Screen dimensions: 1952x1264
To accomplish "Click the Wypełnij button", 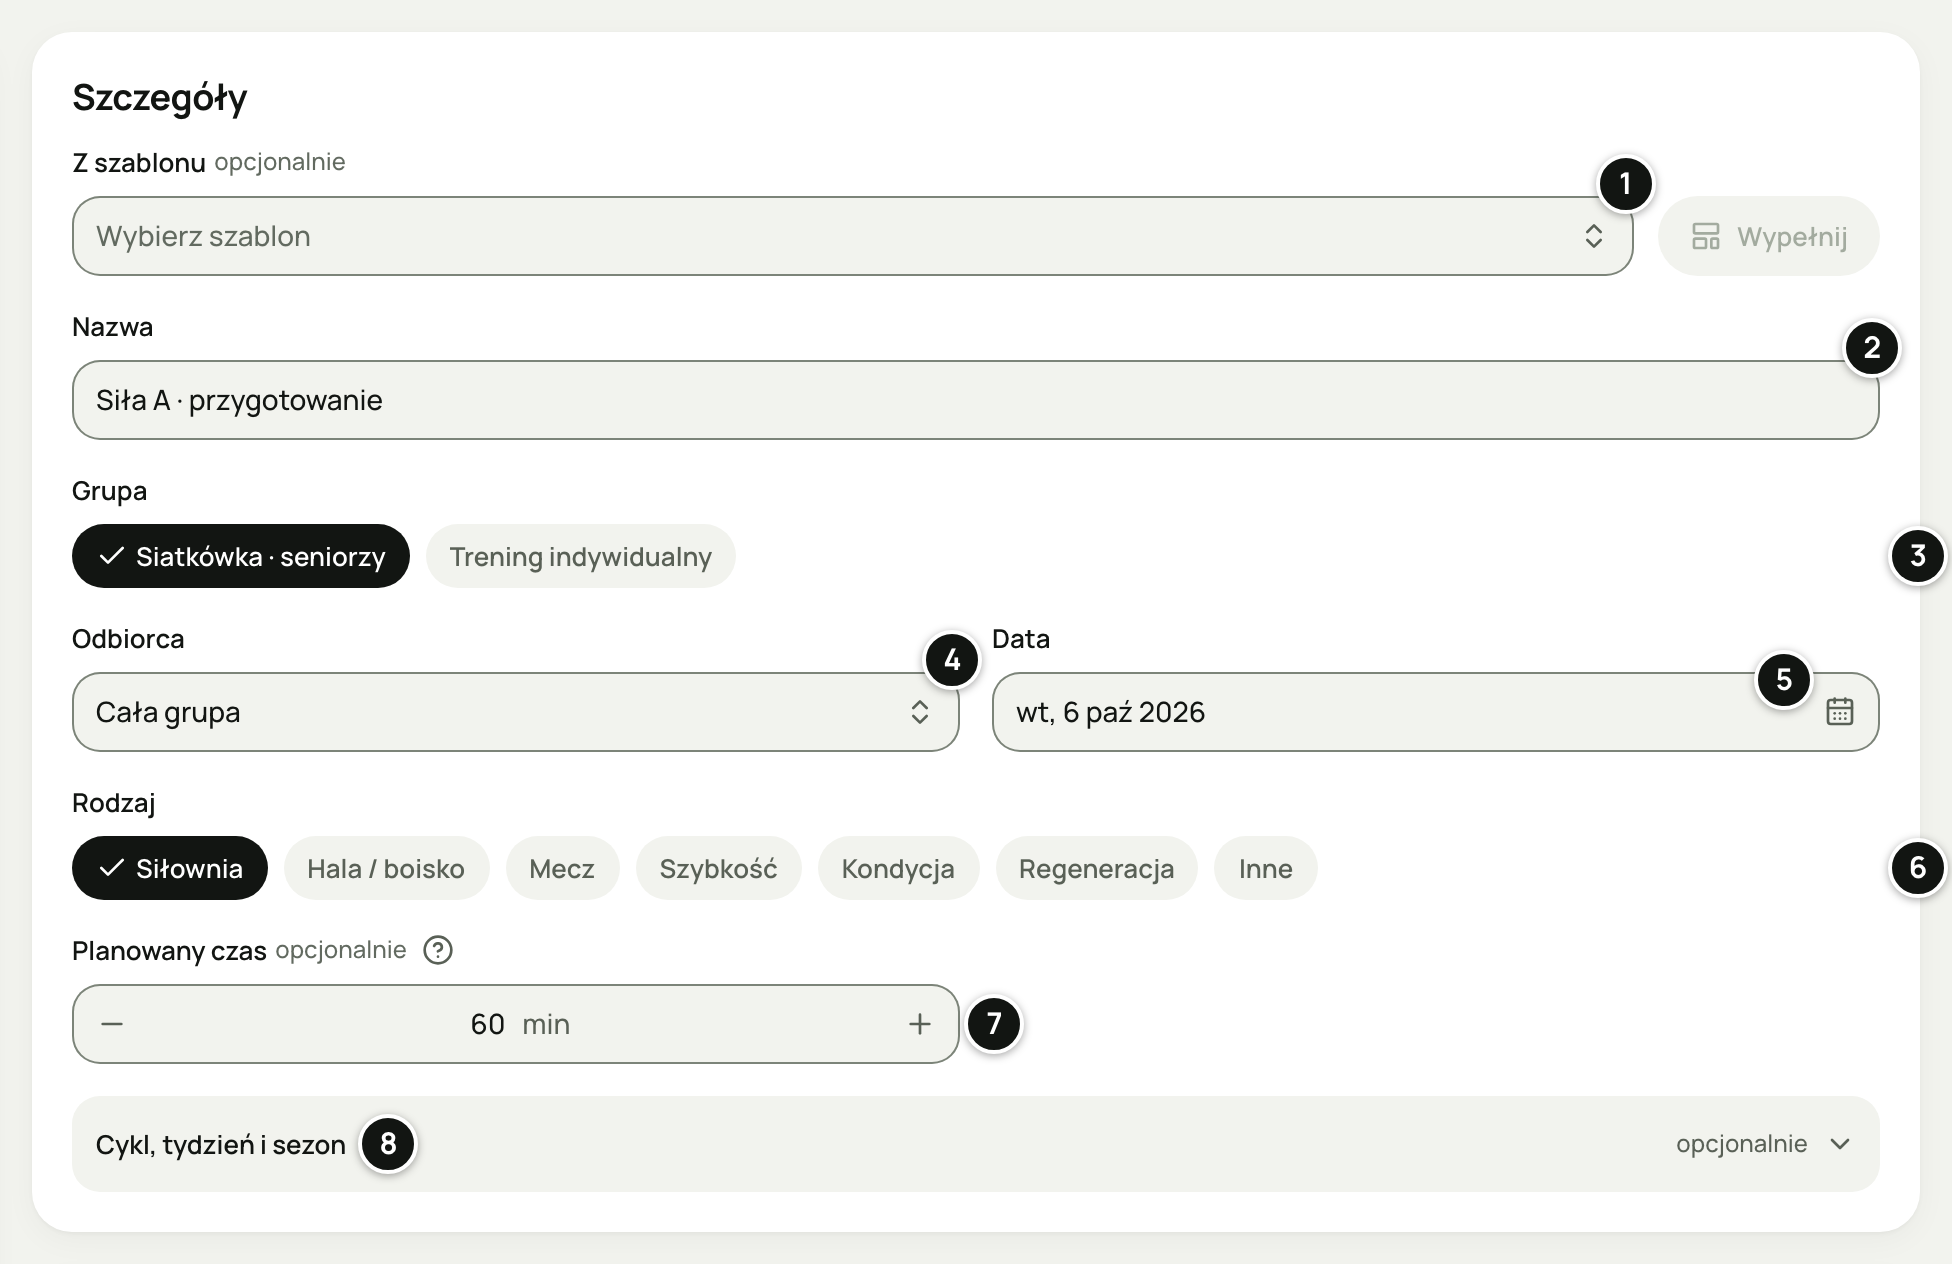I will point(1768,236).
